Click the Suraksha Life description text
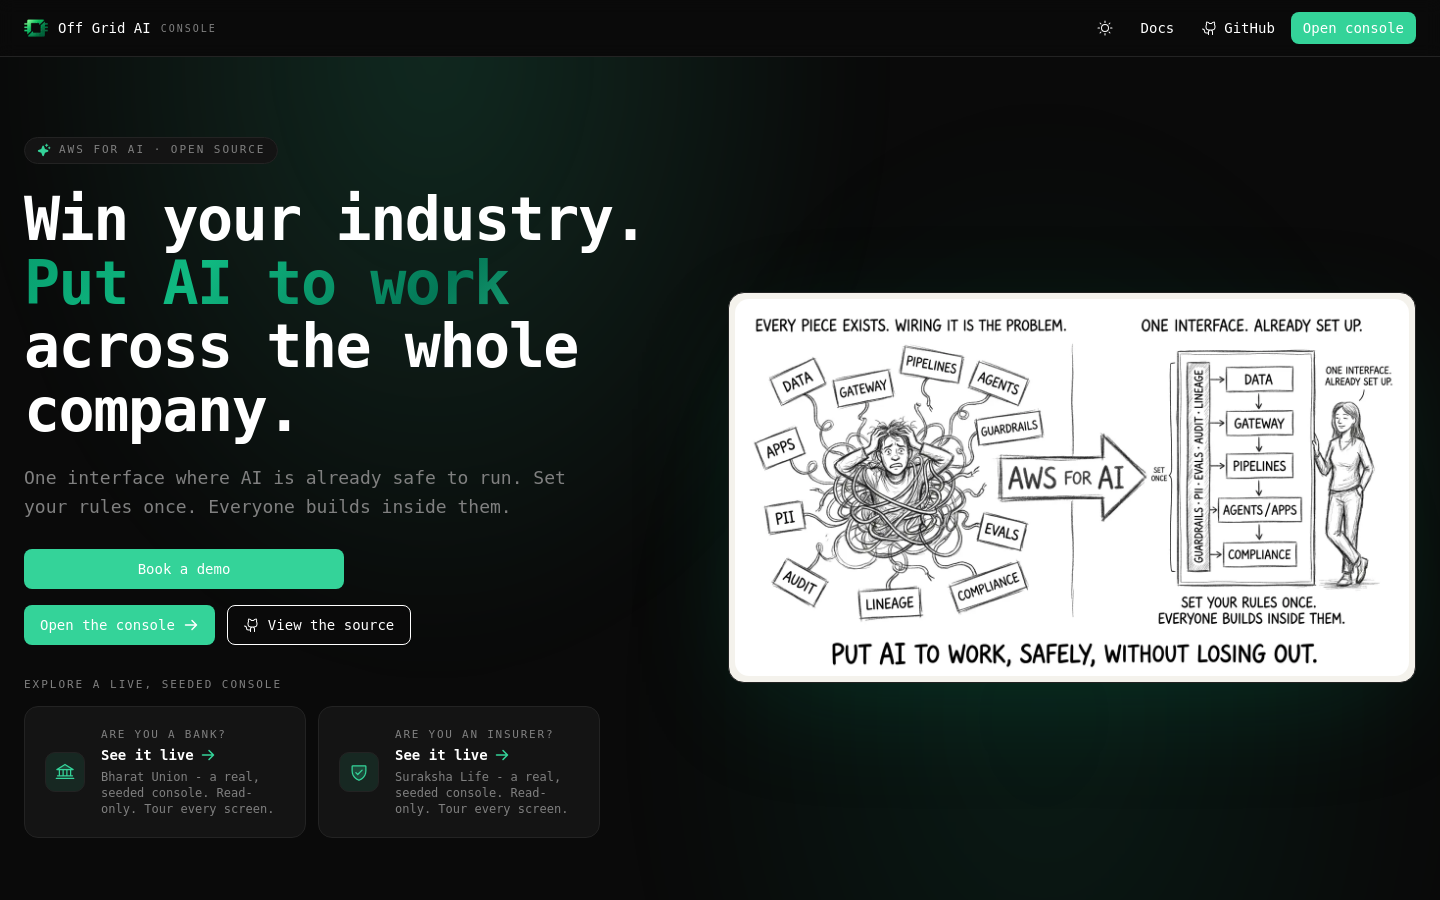Image resolution: width=1440 pixels, height=900 pixels. coord(481,793)
